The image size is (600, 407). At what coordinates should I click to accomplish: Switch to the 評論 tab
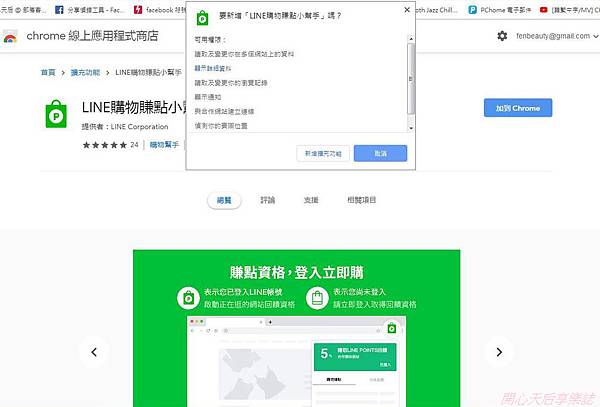point(267,200)
